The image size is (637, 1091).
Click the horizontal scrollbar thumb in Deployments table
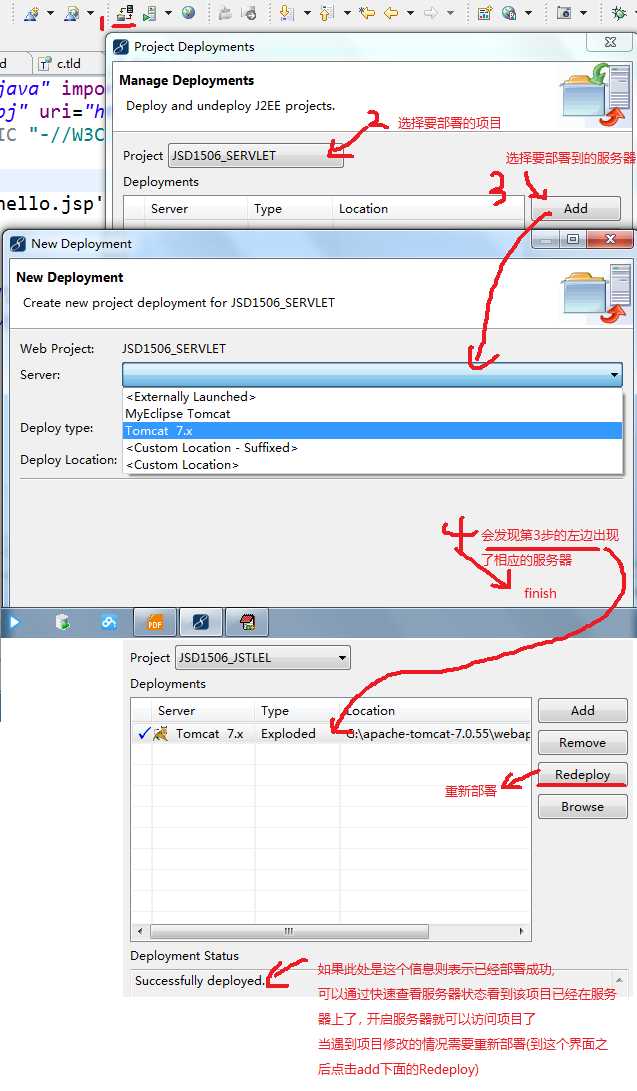(289, 931)
